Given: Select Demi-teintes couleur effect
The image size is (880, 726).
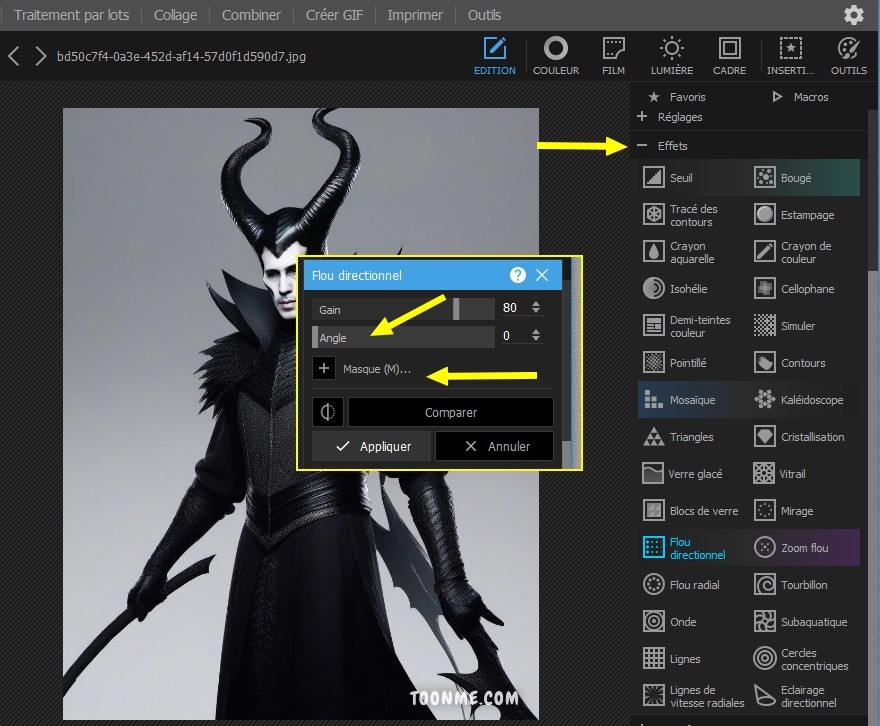Looking at the screenshot, I should [686, 326].
